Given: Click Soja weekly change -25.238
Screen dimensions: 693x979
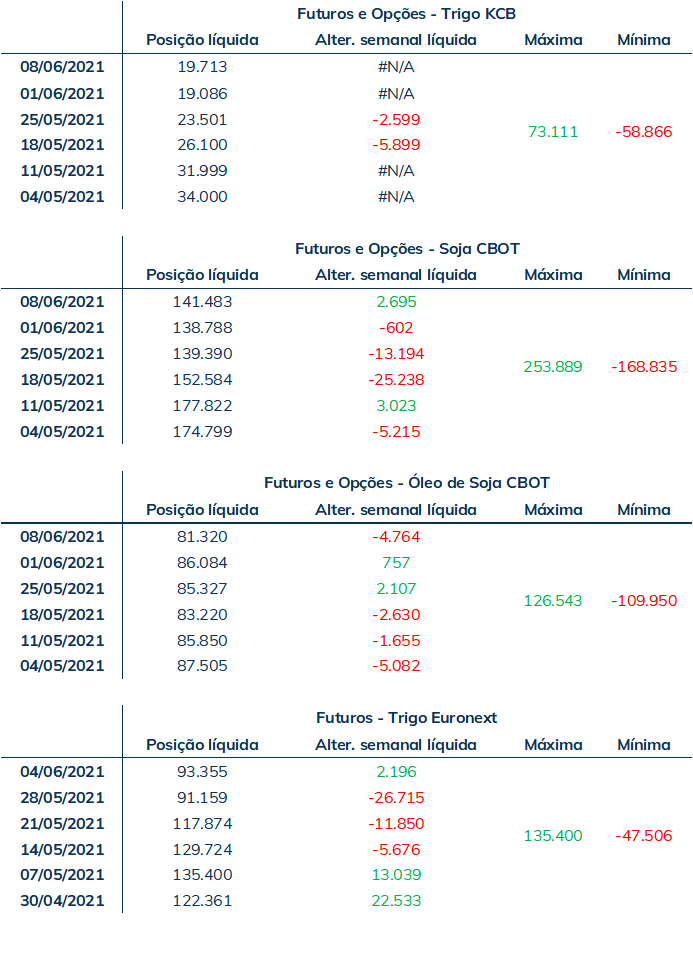Looking at the screenshot, I should pyautogui.click(x=396, y=380).
